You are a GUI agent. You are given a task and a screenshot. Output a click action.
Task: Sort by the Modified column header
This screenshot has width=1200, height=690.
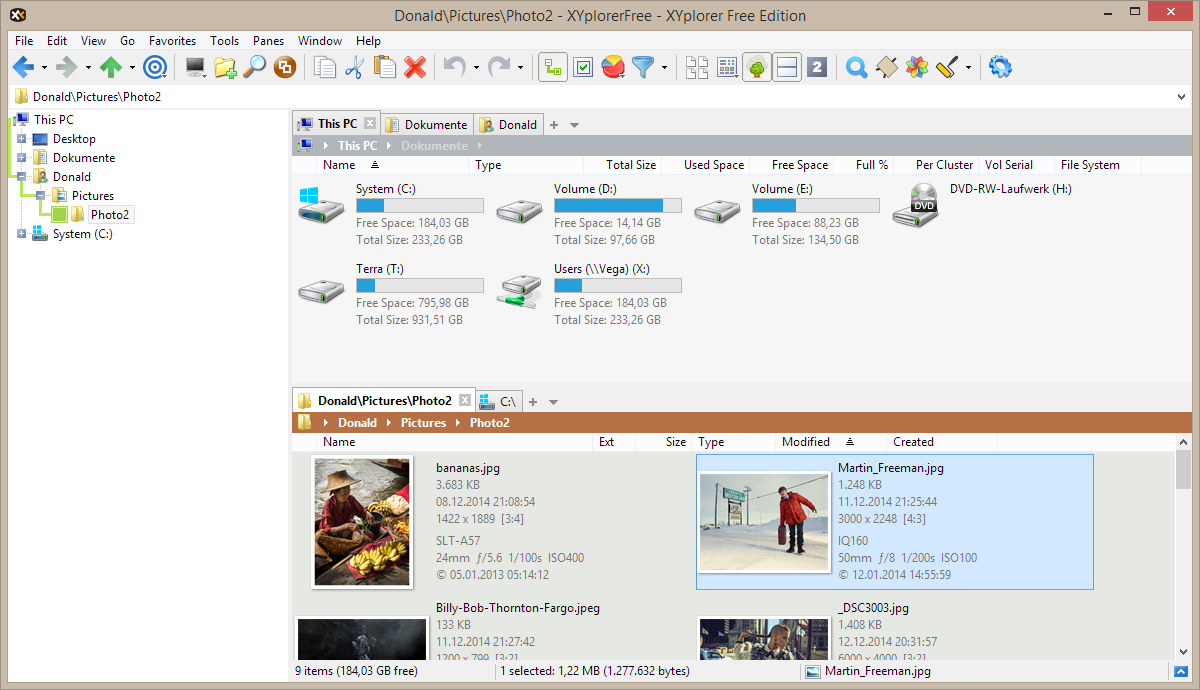(x=806, y=442)
